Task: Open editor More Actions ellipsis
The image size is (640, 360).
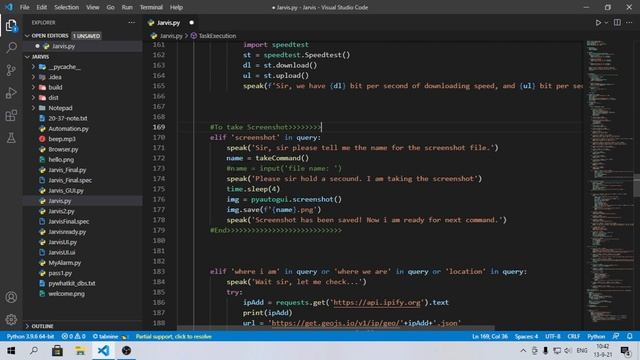Action: (x=629, y=23)
